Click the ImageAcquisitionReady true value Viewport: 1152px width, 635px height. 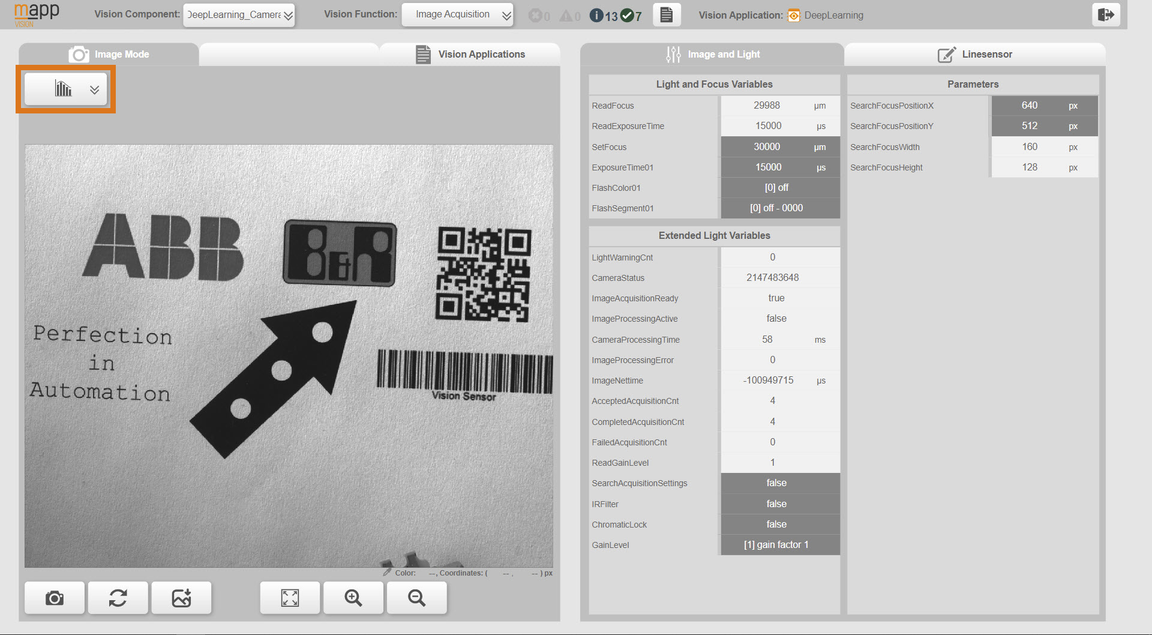coord(780,298)
